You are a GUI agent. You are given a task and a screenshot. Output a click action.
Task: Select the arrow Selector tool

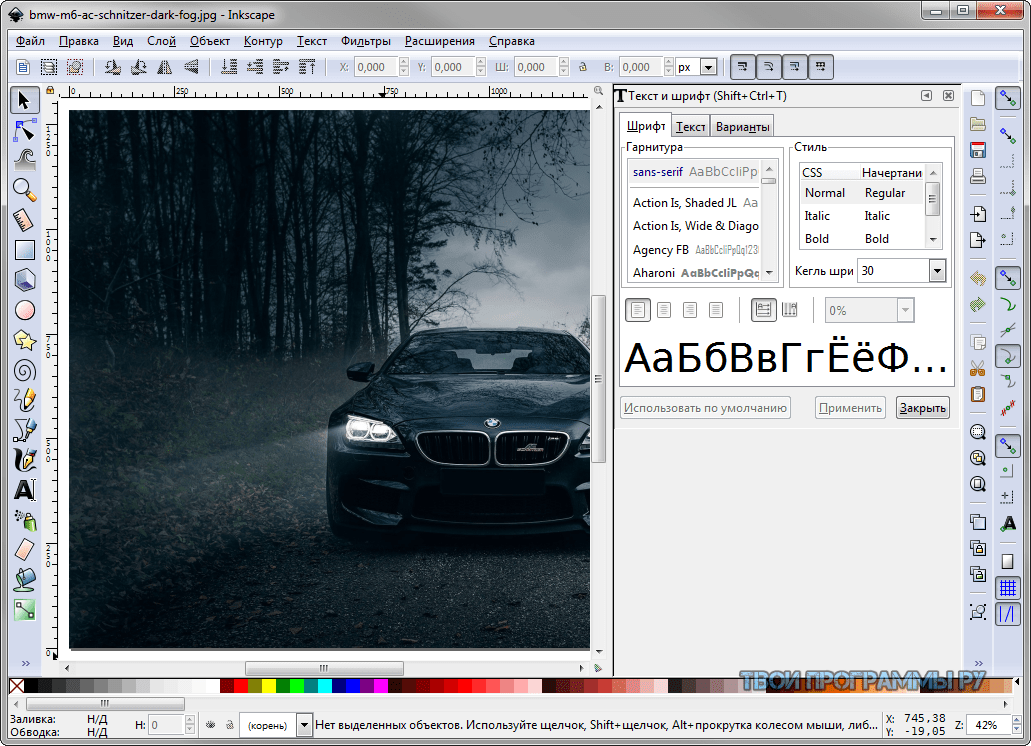point(24,101)
